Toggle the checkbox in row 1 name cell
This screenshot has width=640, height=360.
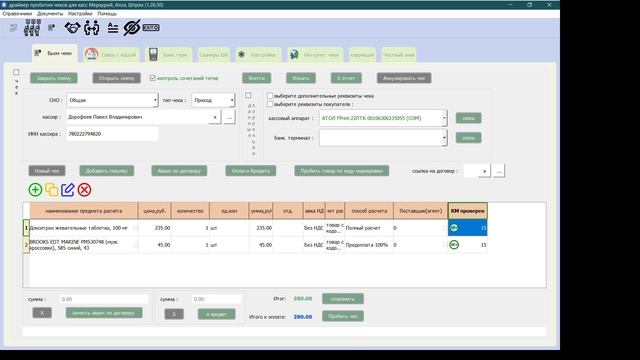point(136,228)
